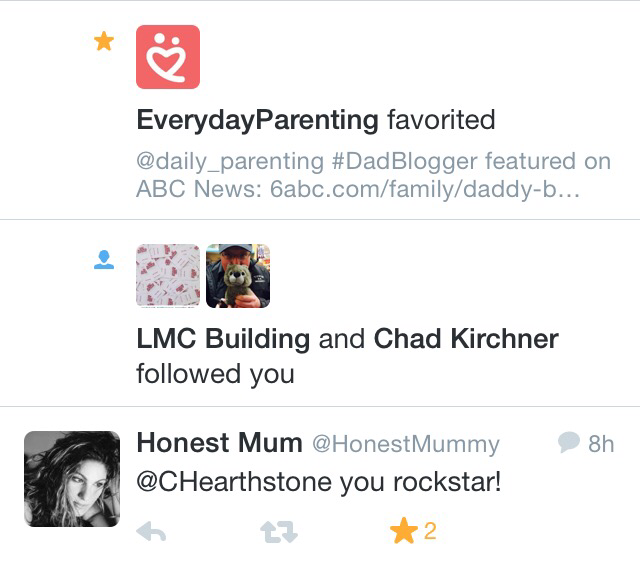
Task: Open EverydayParenting's heart logo avatar
Action: point(168,57)
